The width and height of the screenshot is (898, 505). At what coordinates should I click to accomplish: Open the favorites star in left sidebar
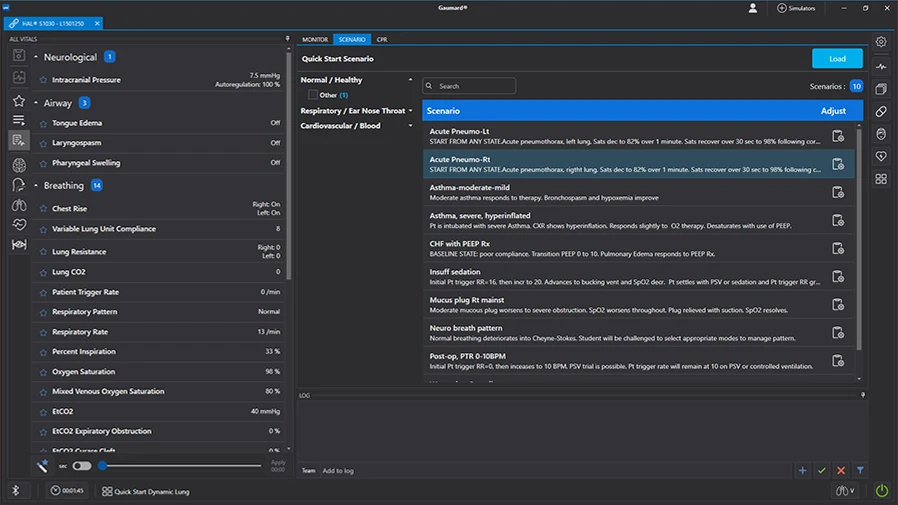click(19, 101)
